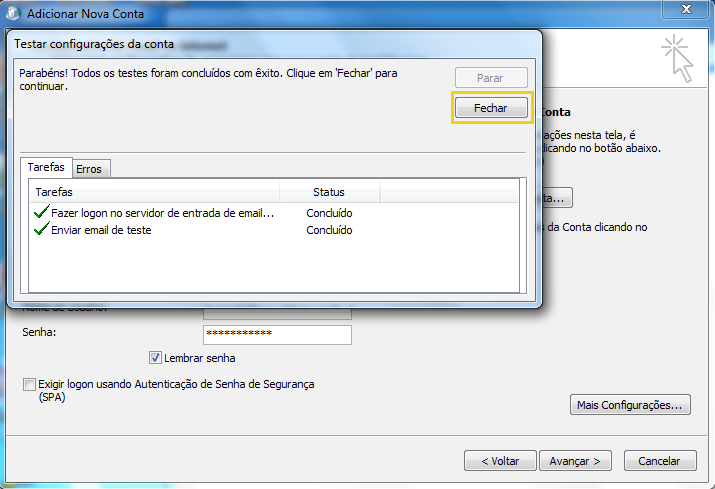Screen dimensions: 715x489
Task: Select the 'Enviar email de teste' row text
Action: (x=109, y=230)
